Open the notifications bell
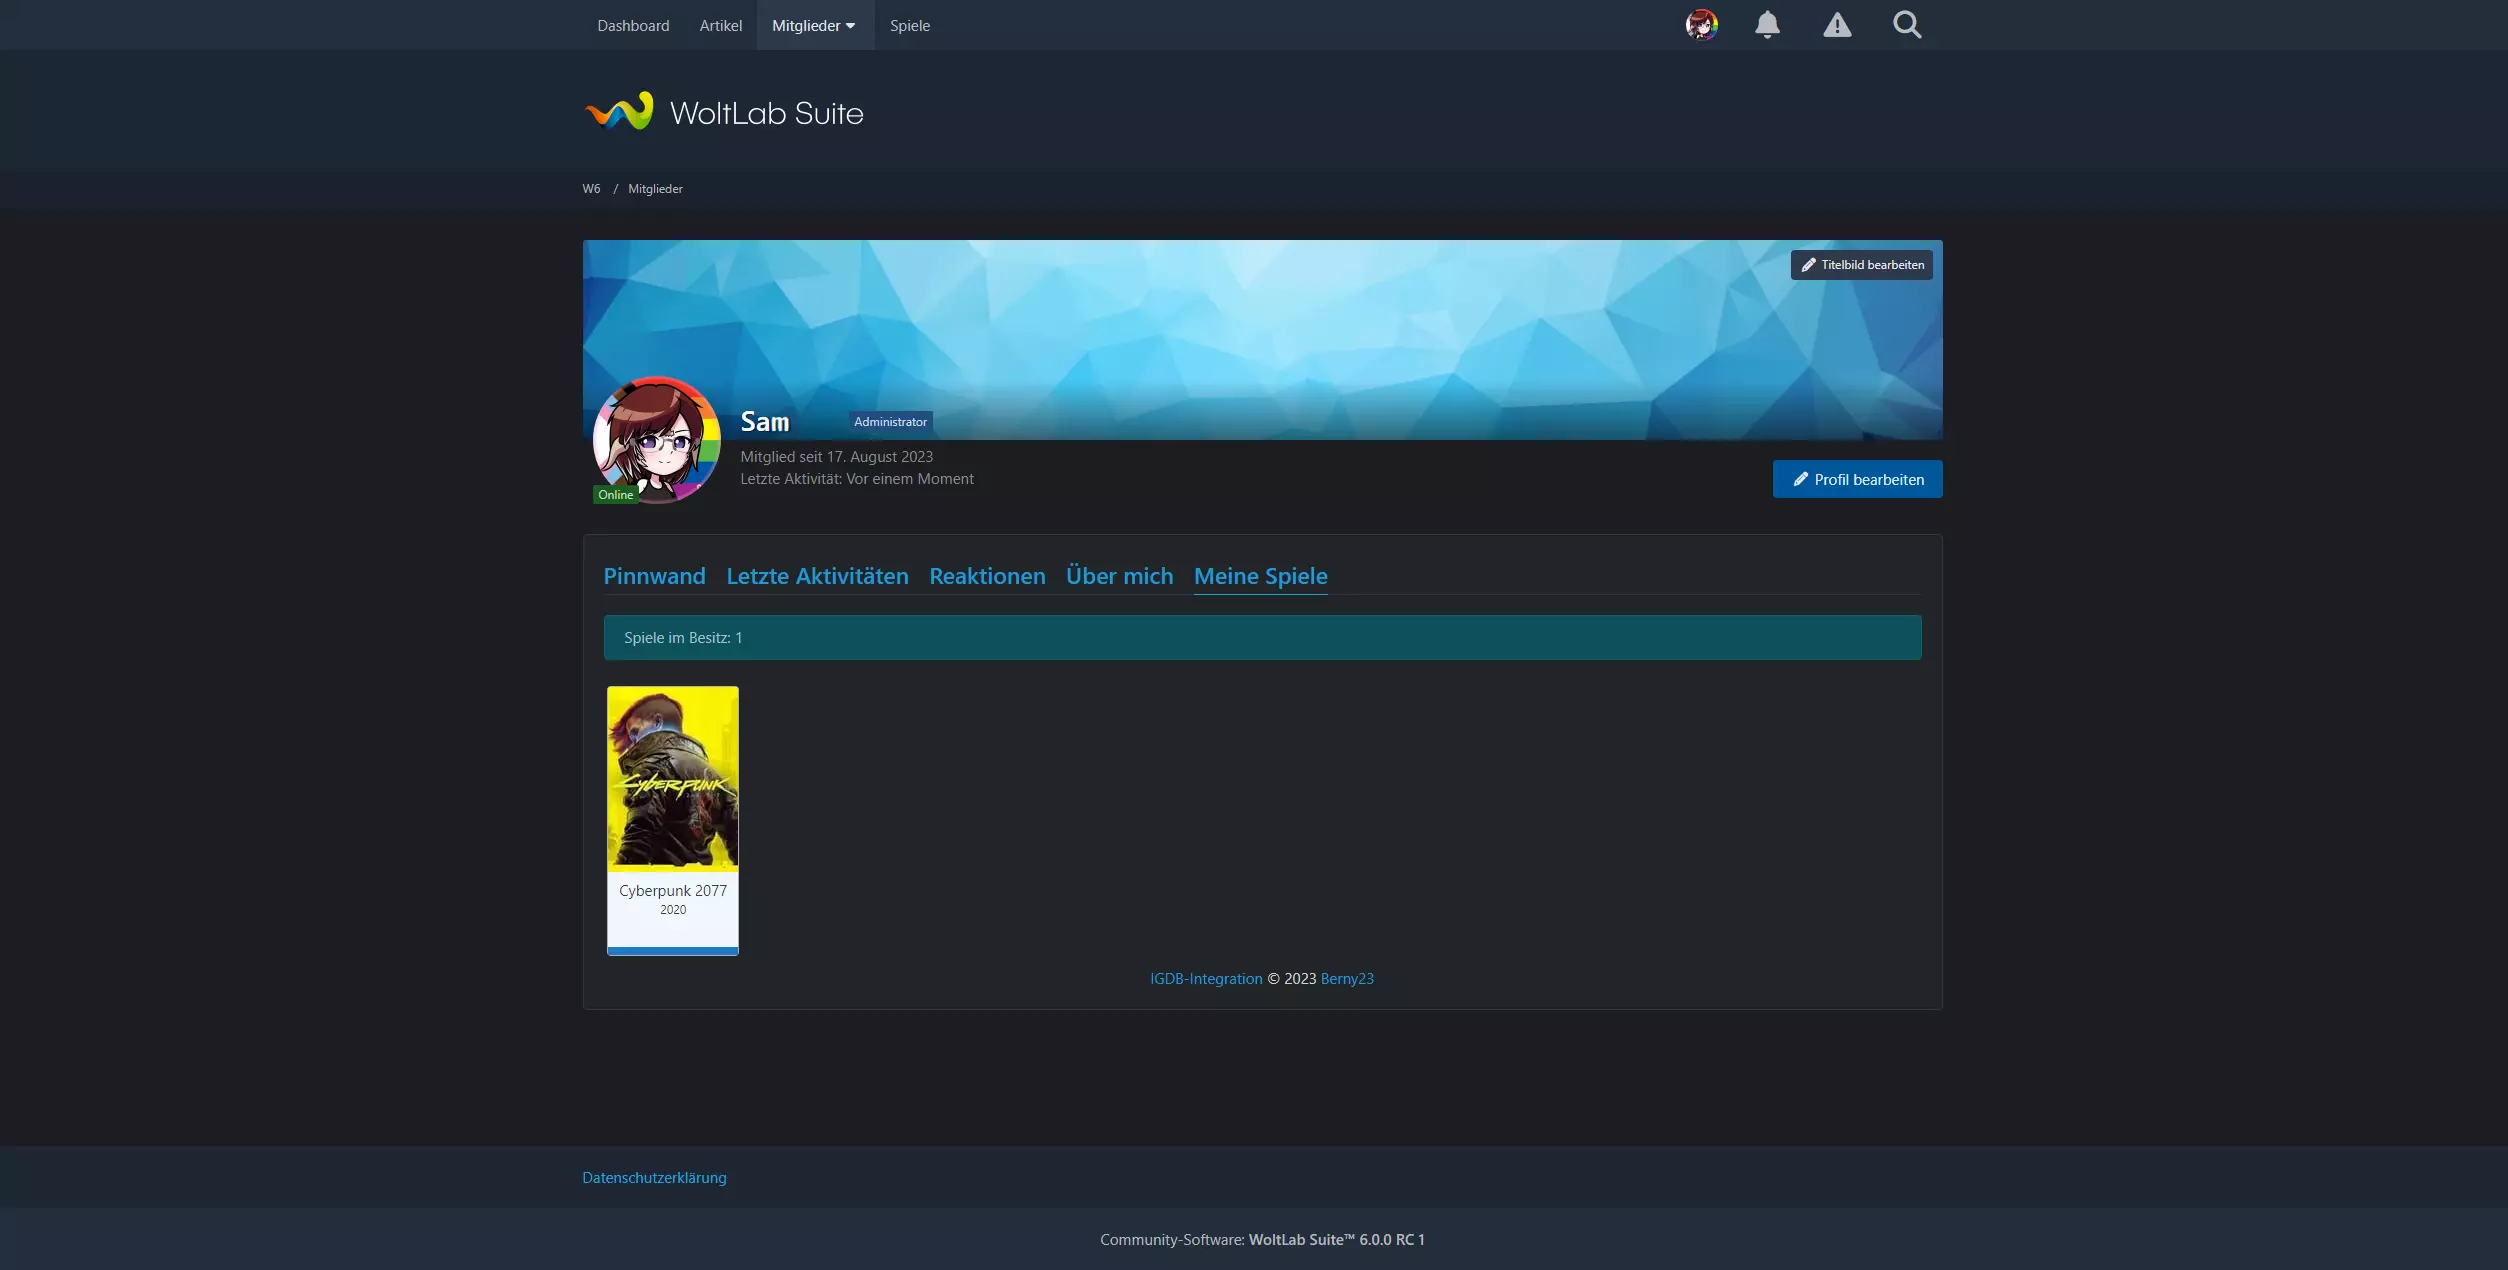Screen dimensions: 2508x1270 [1767, 25]
